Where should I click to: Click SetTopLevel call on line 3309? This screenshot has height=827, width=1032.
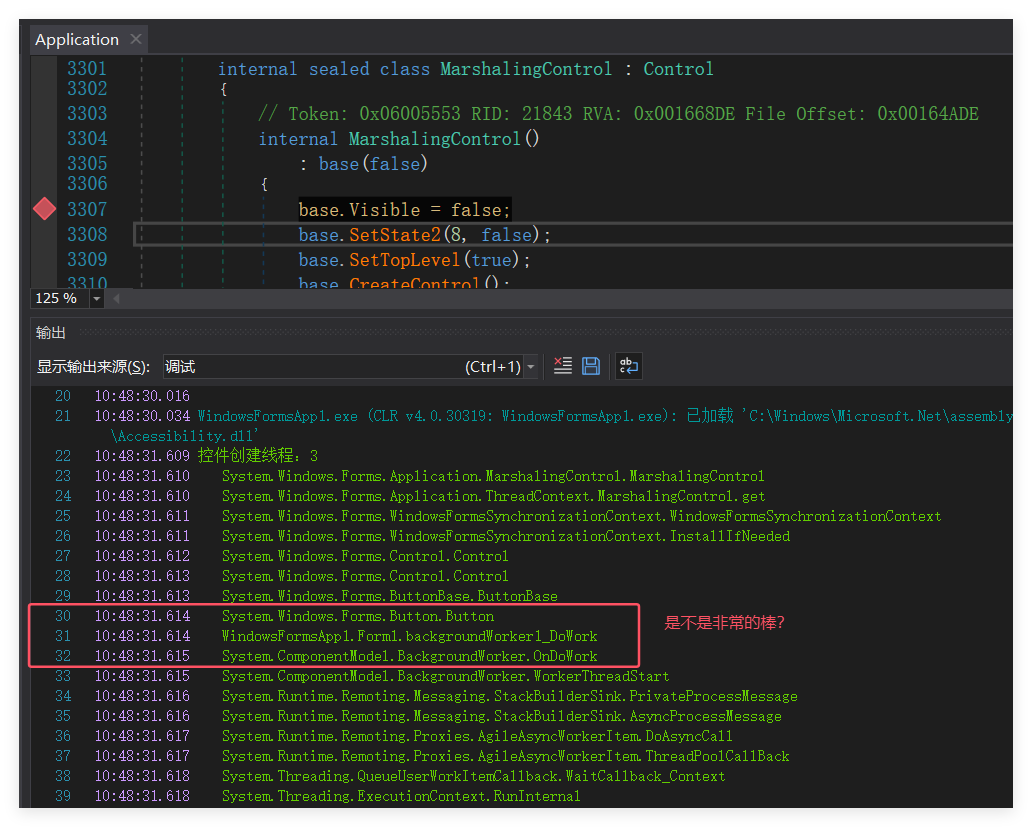click(x=405, y=259)
